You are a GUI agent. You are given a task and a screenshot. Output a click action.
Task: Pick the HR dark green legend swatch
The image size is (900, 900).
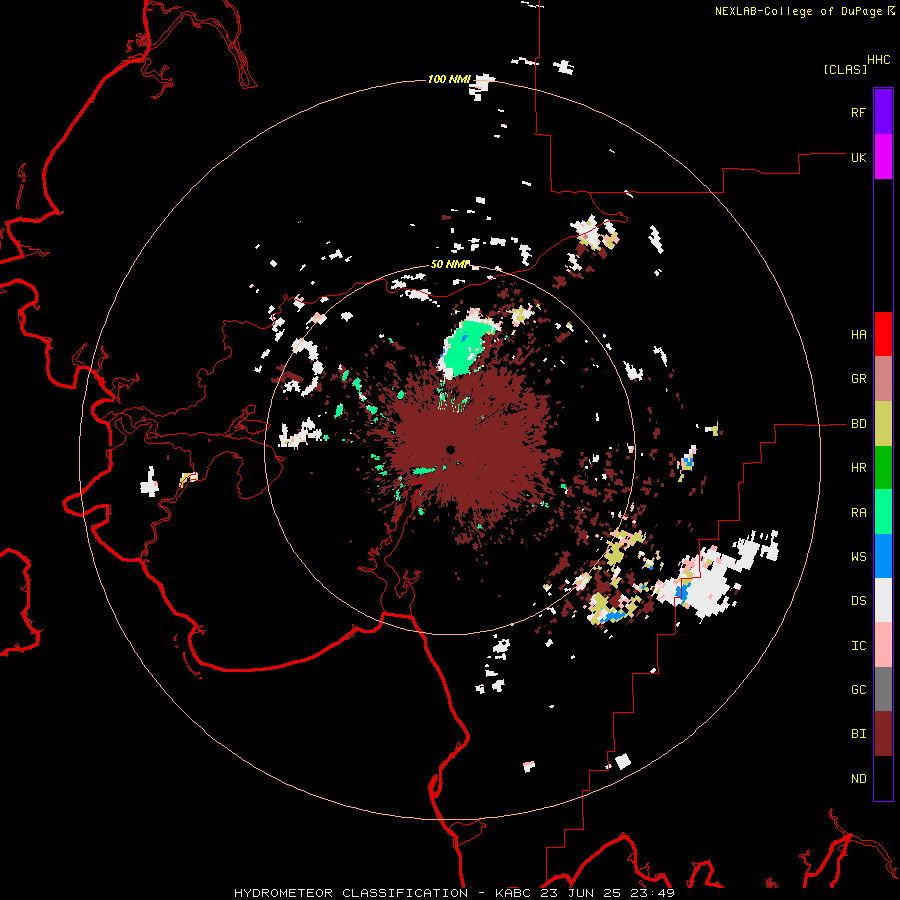coord(883,468)
